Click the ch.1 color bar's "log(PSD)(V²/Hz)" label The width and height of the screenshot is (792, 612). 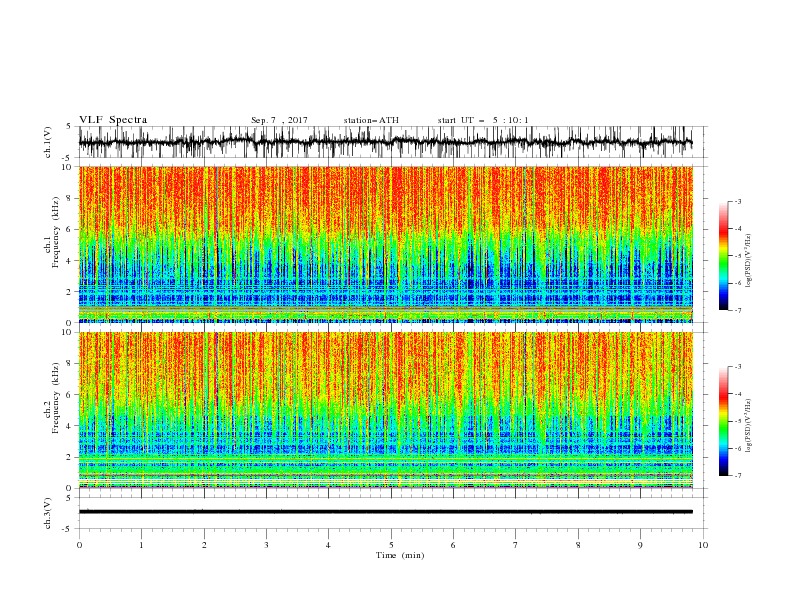click(x=749, y=261)
